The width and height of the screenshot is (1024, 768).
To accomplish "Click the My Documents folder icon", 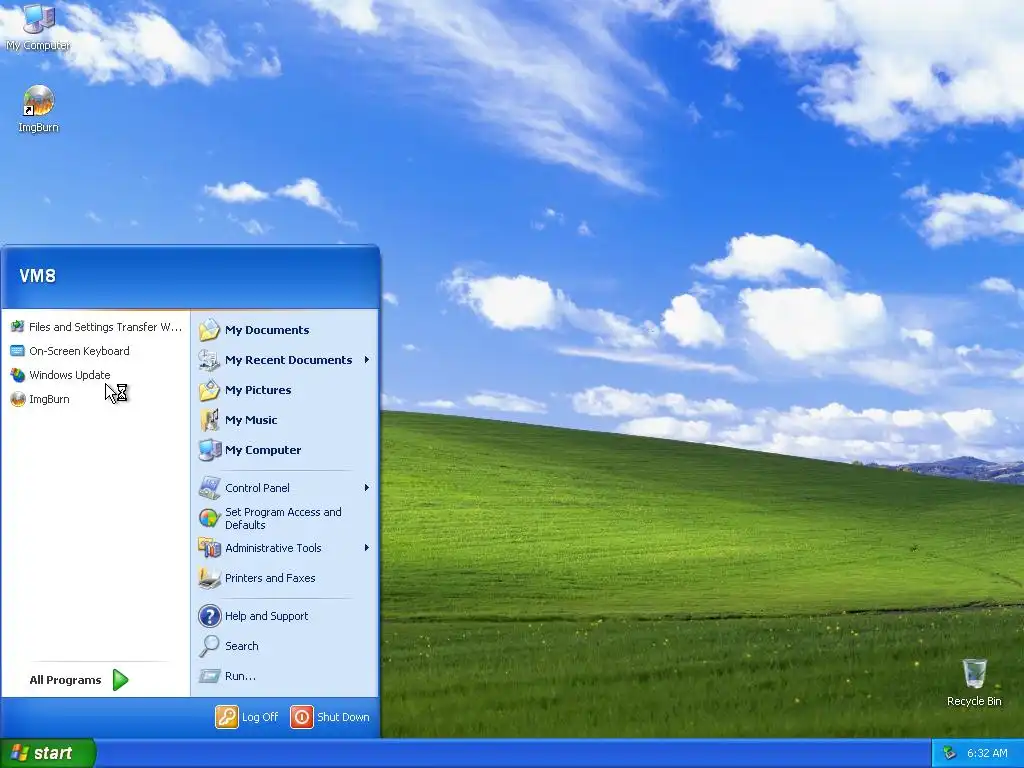I will click(210, 330).
